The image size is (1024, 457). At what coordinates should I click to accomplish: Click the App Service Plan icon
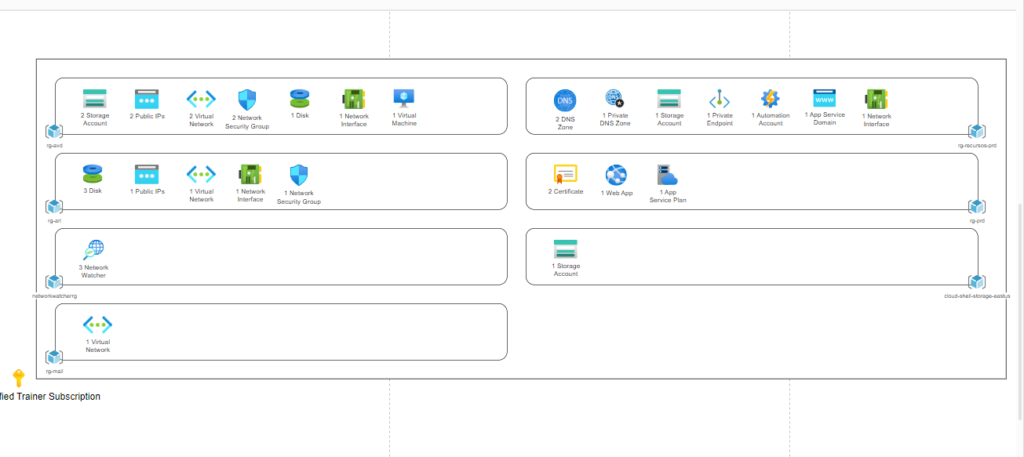tap(667, 175)
